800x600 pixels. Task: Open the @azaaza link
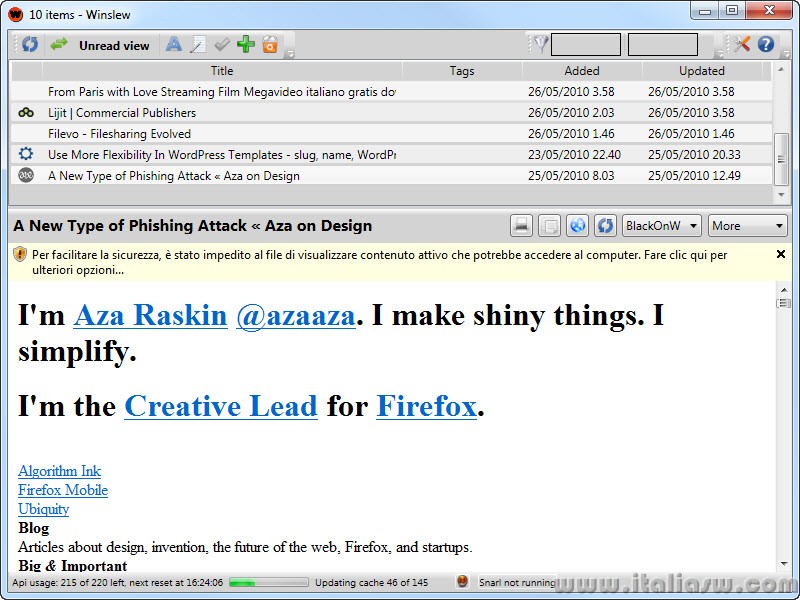point(295,315)
